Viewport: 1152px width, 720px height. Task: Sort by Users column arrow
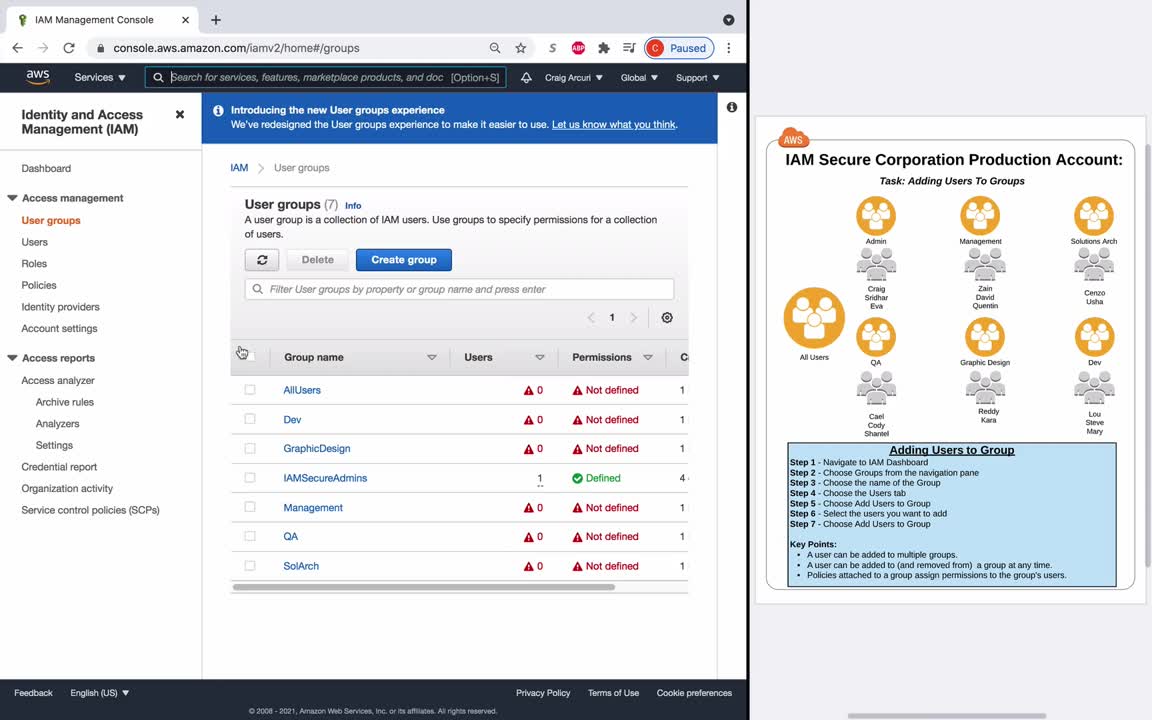(x=540, y=357)
